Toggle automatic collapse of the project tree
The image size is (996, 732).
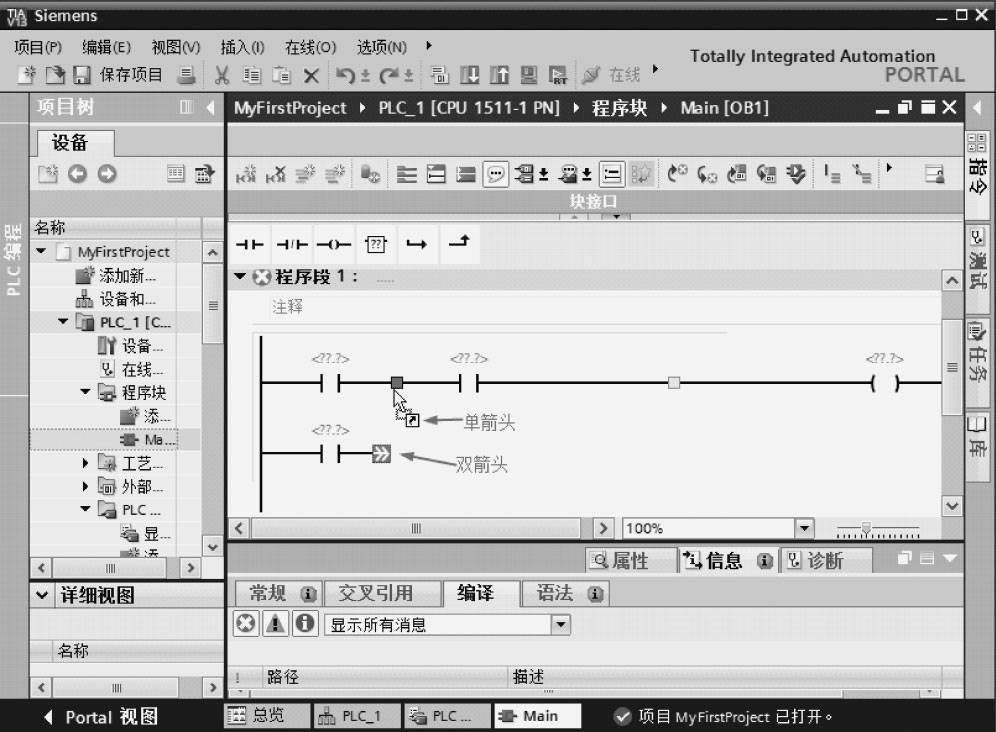pos(185,107)
